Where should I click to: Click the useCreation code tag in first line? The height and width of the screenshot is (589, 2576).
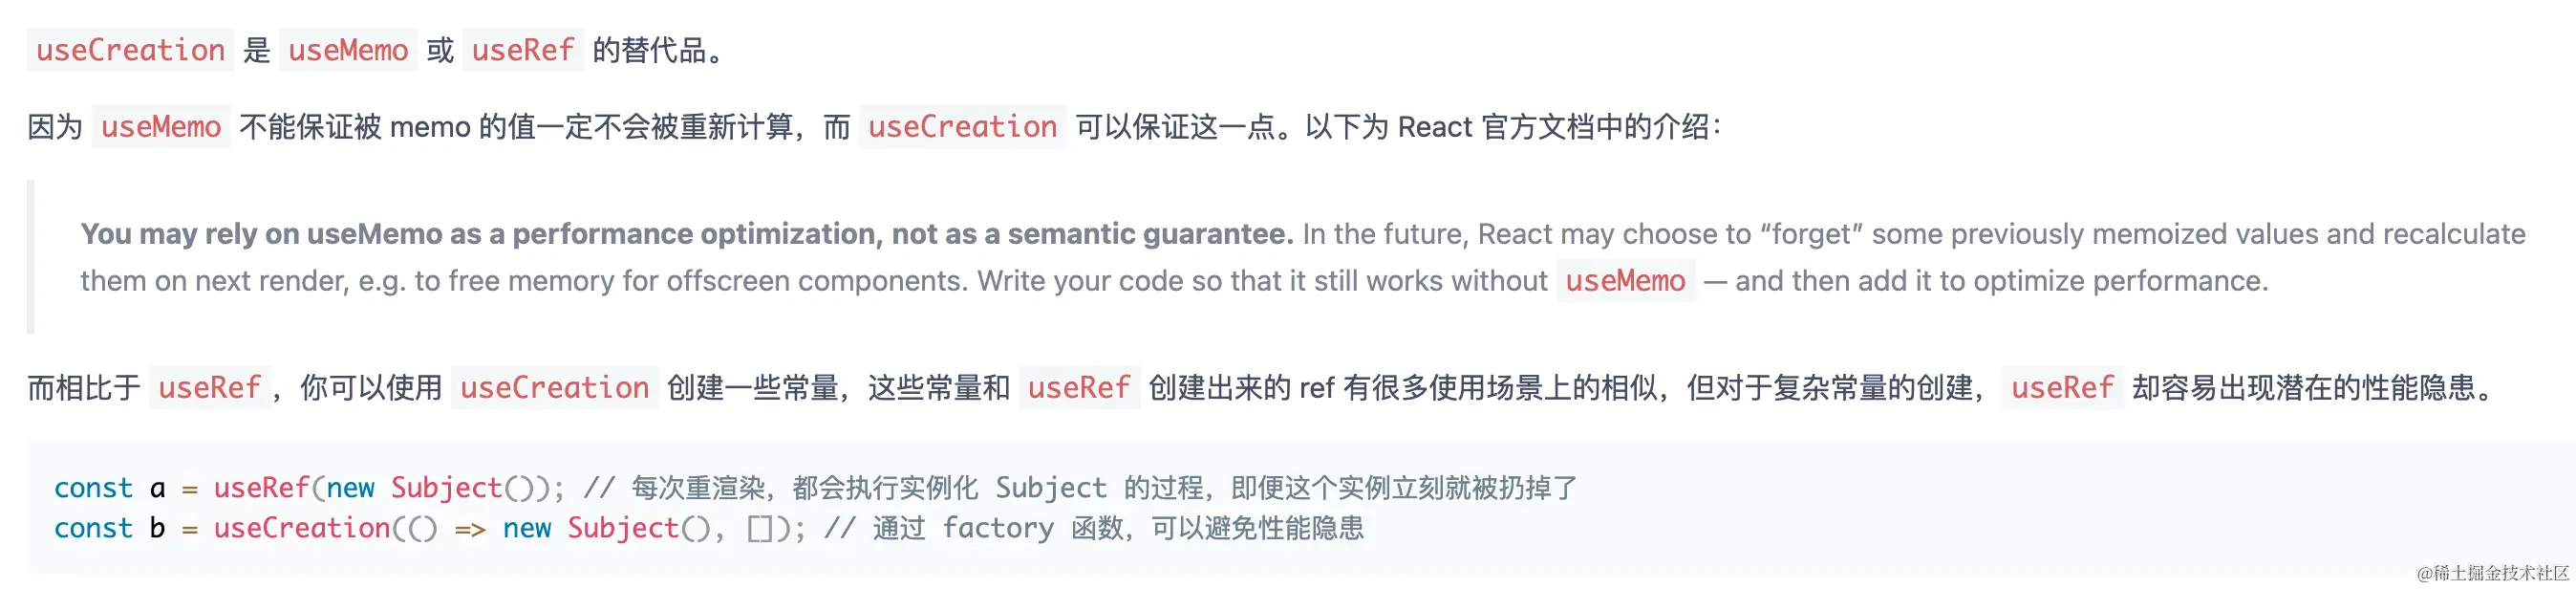pos(130,50)
